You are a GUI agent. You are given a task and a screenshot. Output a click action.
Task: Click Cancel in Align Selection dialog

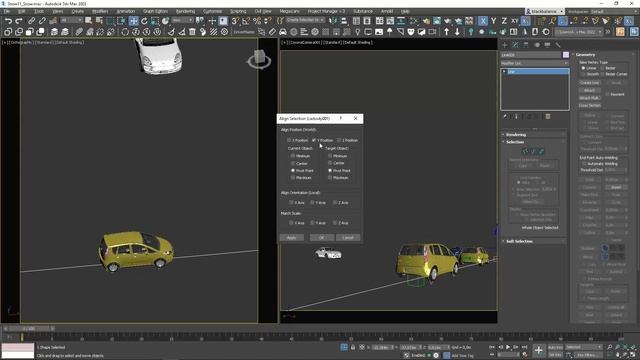coord(348,238)
